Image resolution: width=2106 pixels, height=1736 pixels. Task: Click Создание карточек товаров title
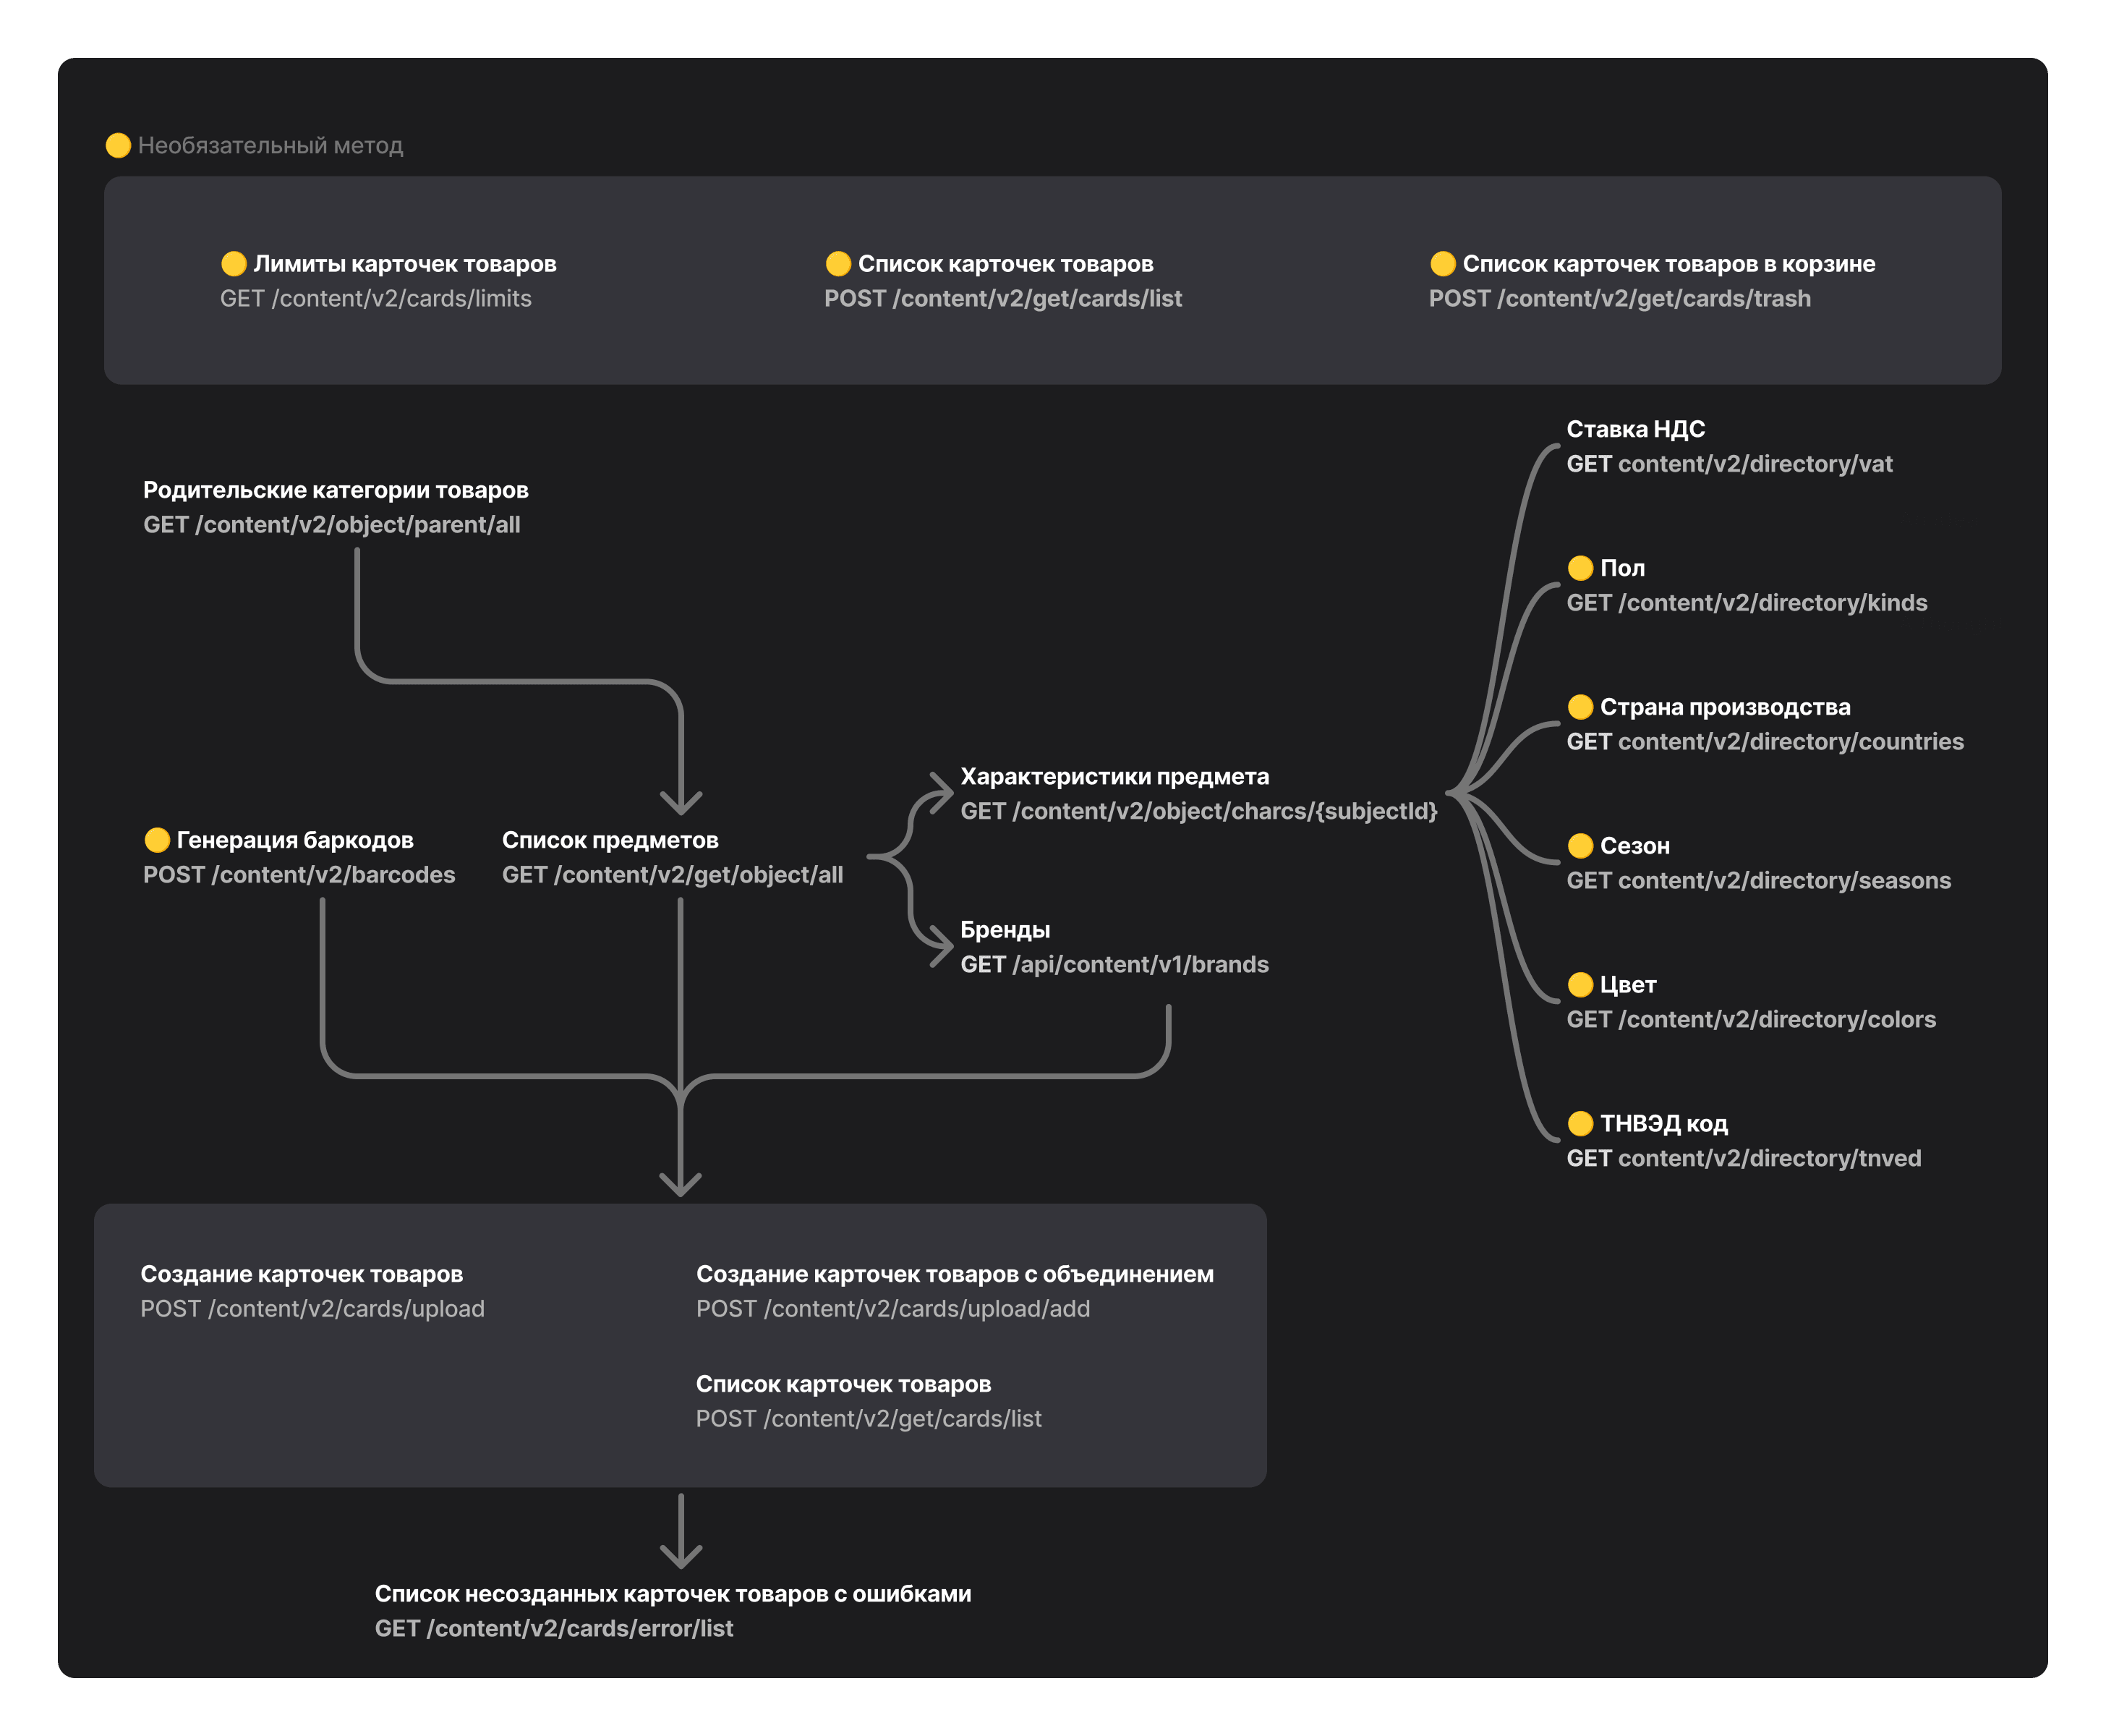[301, 1275]
